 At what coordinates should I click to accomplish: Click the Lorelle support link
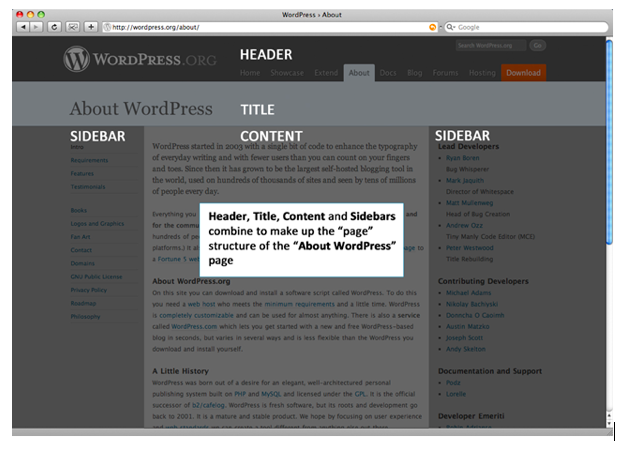456,394
